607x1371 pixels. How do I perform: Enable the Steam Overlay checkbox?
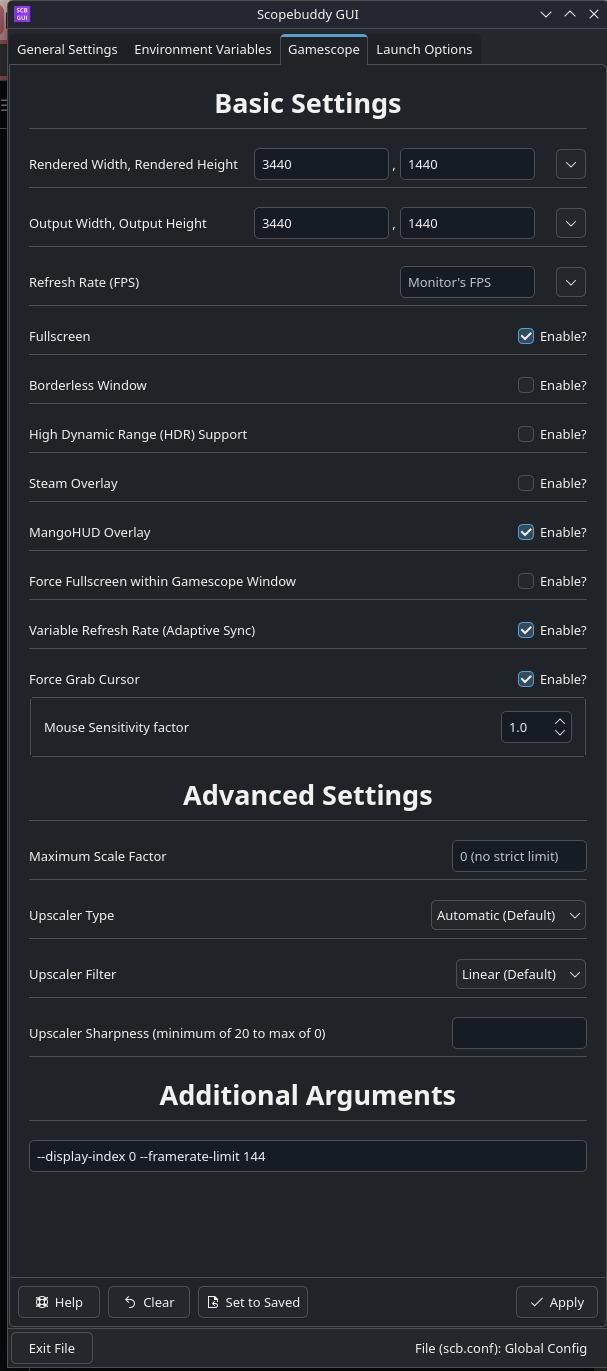[526, 483]
